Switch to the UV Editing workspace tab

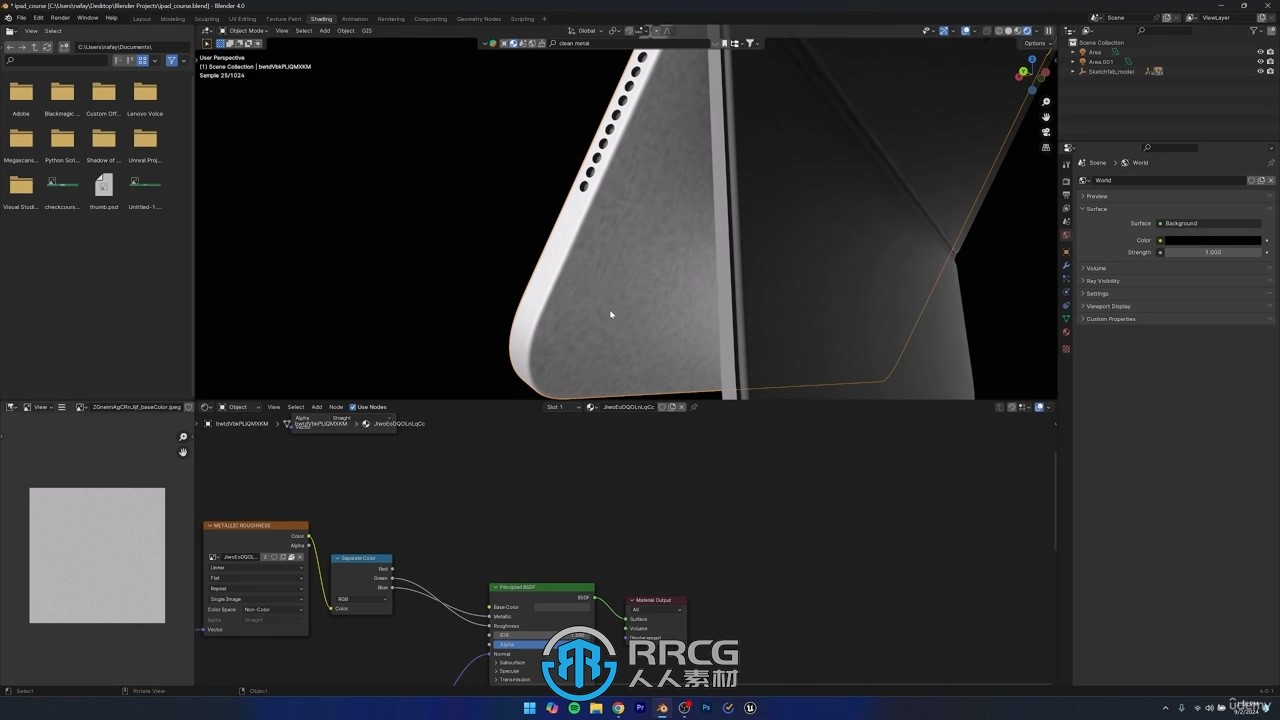click(x=242, y=19)
